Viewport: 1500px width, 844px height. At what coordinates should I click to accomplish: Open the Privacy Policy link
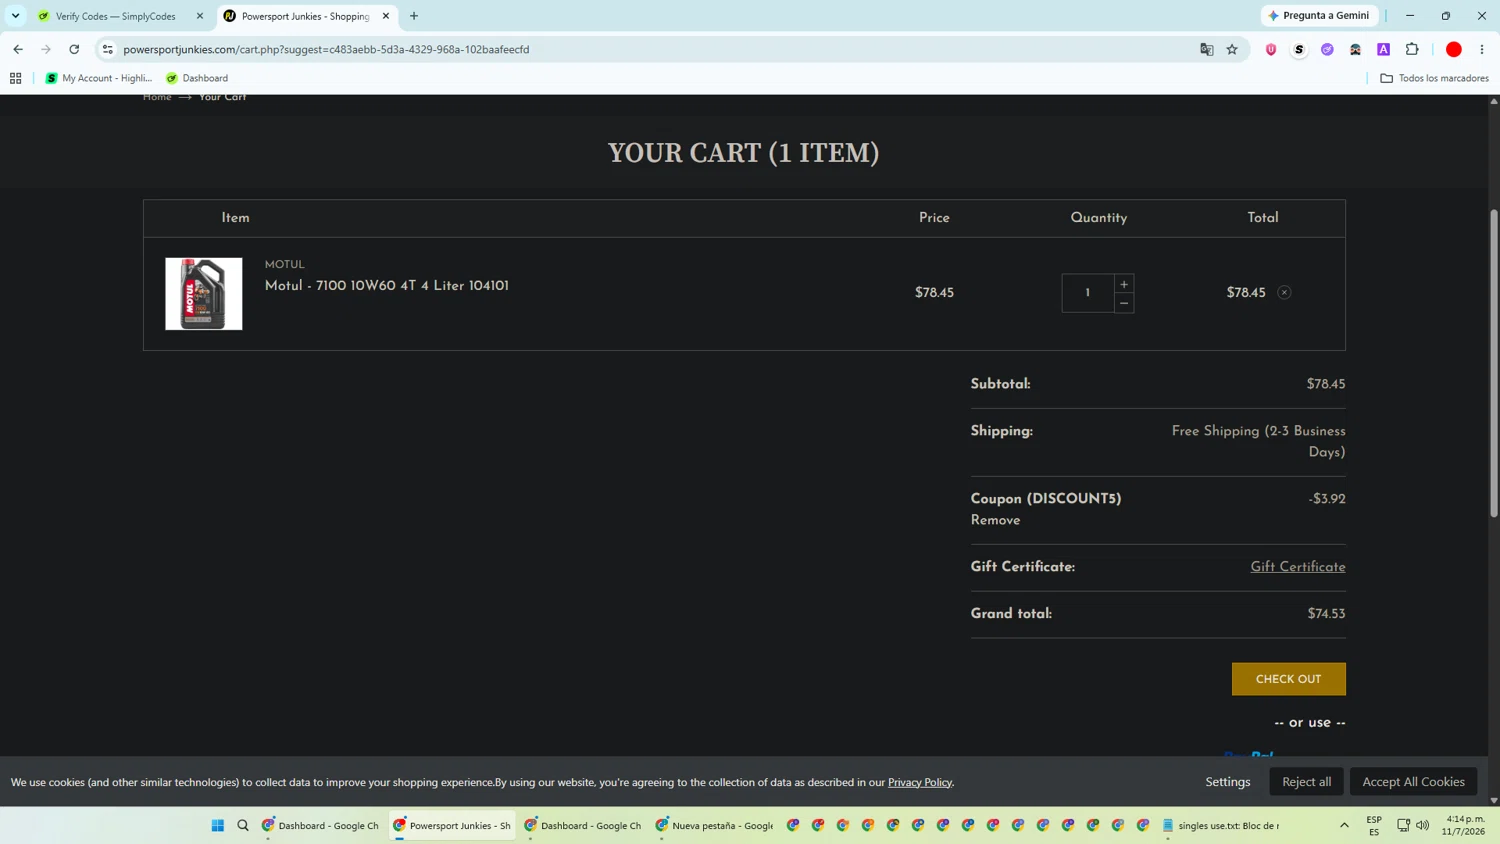click(919, 782)
